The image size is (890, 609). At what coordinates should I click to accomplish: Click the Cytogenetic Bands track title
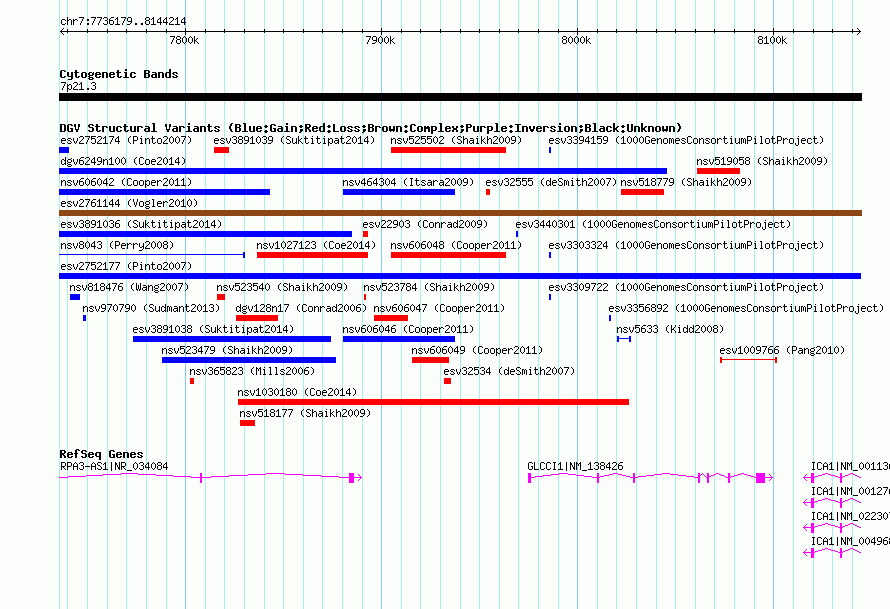click(x=119, y=74)
